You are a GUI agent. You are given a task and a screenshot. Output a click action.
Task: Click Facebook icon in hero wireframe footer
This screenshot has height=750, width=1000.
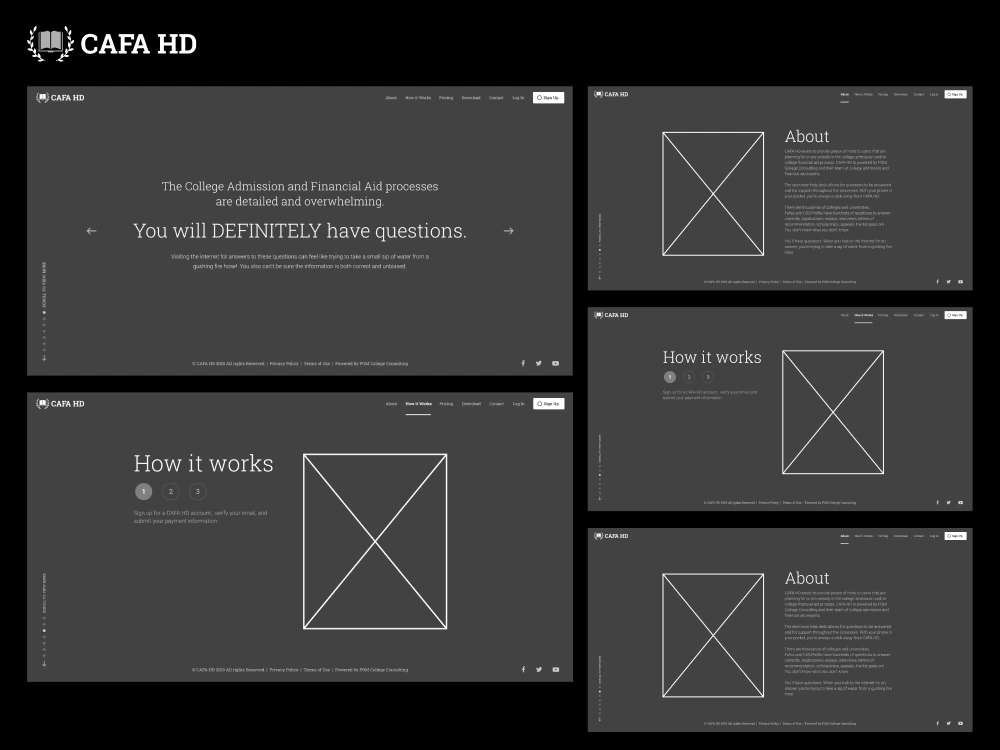(523, 364)
